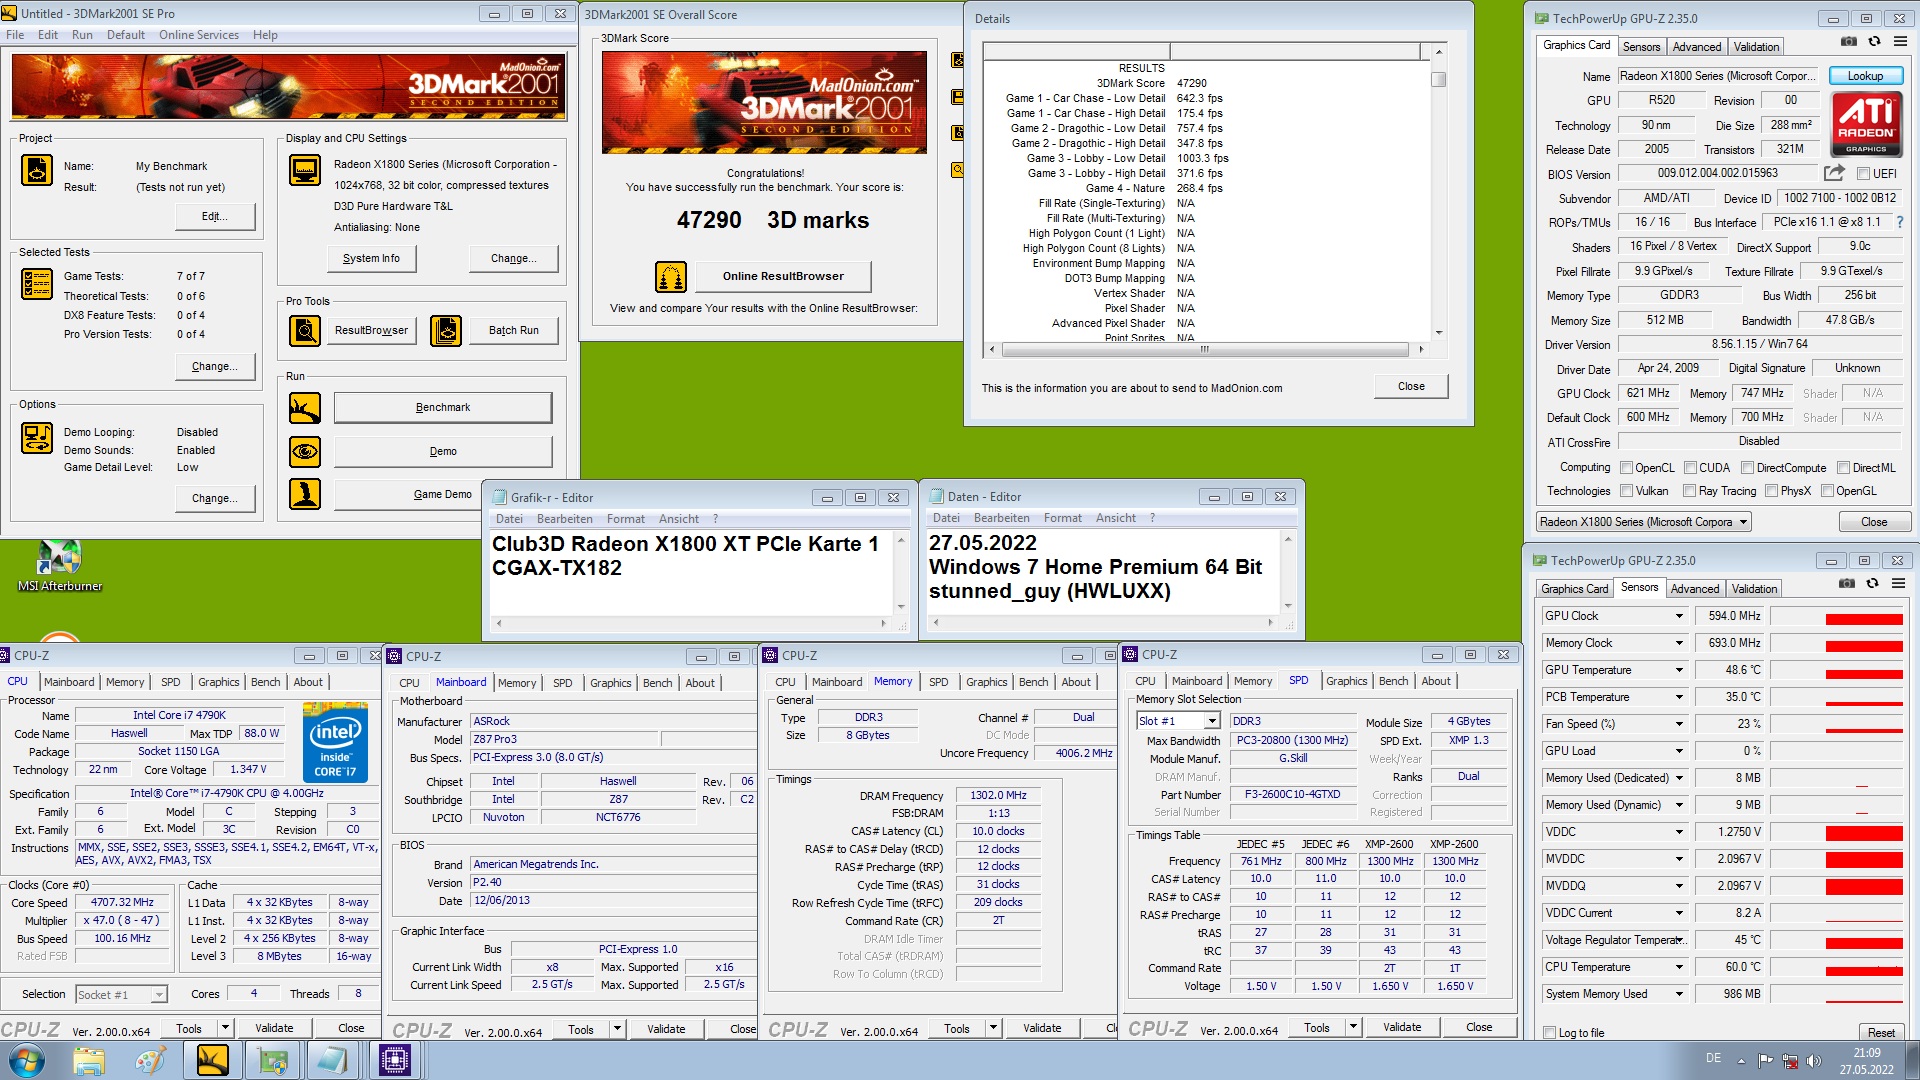1920x1080 pixels.
Task: Expand the VDDC Current sensor dropdown
Action: point(1680,913)
